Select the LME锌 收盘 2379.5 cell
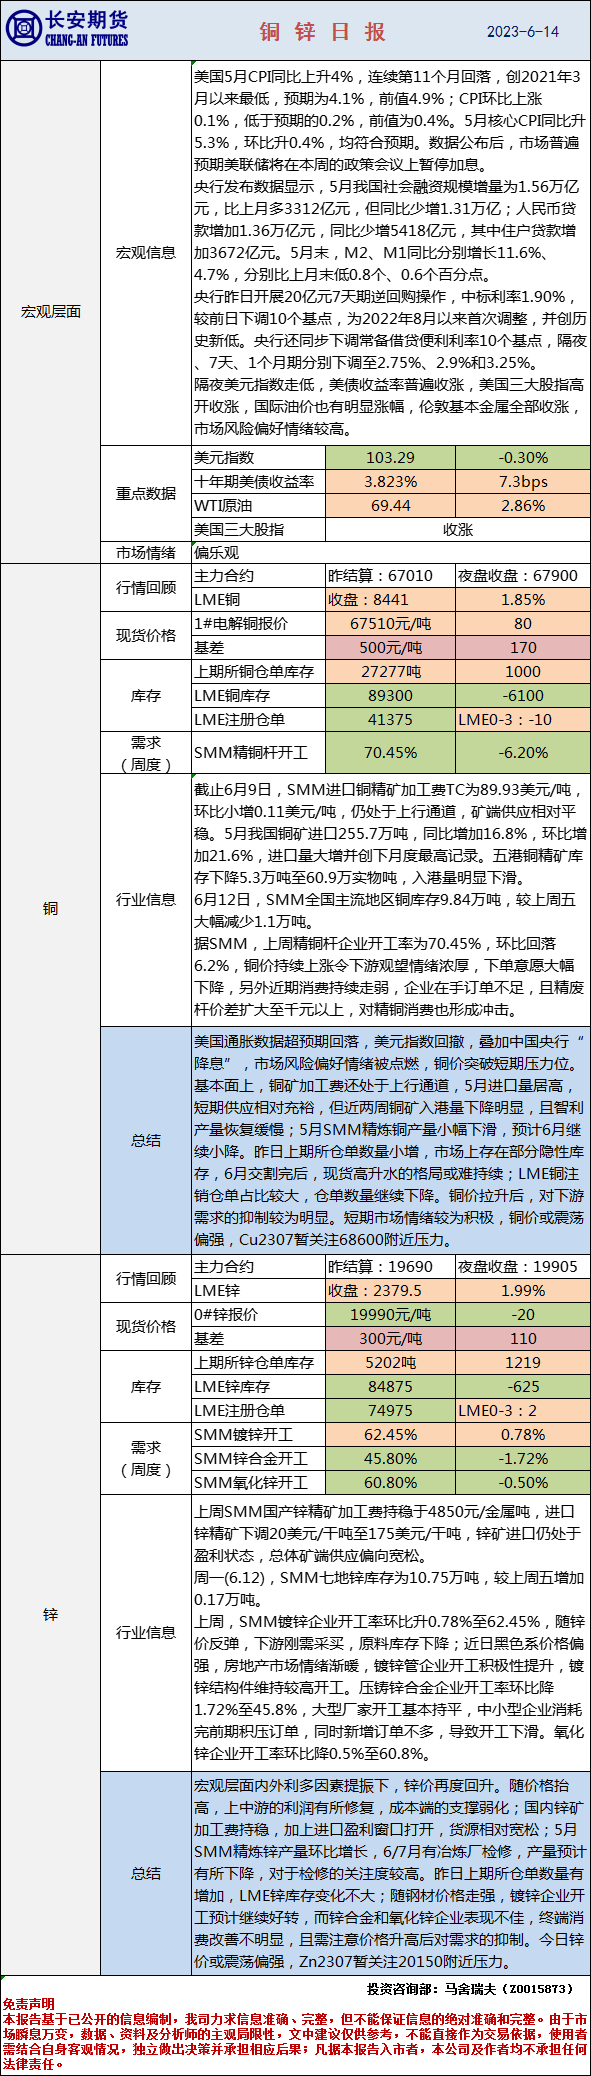This screenshot has width=591, height=2076. point(390,1291)
